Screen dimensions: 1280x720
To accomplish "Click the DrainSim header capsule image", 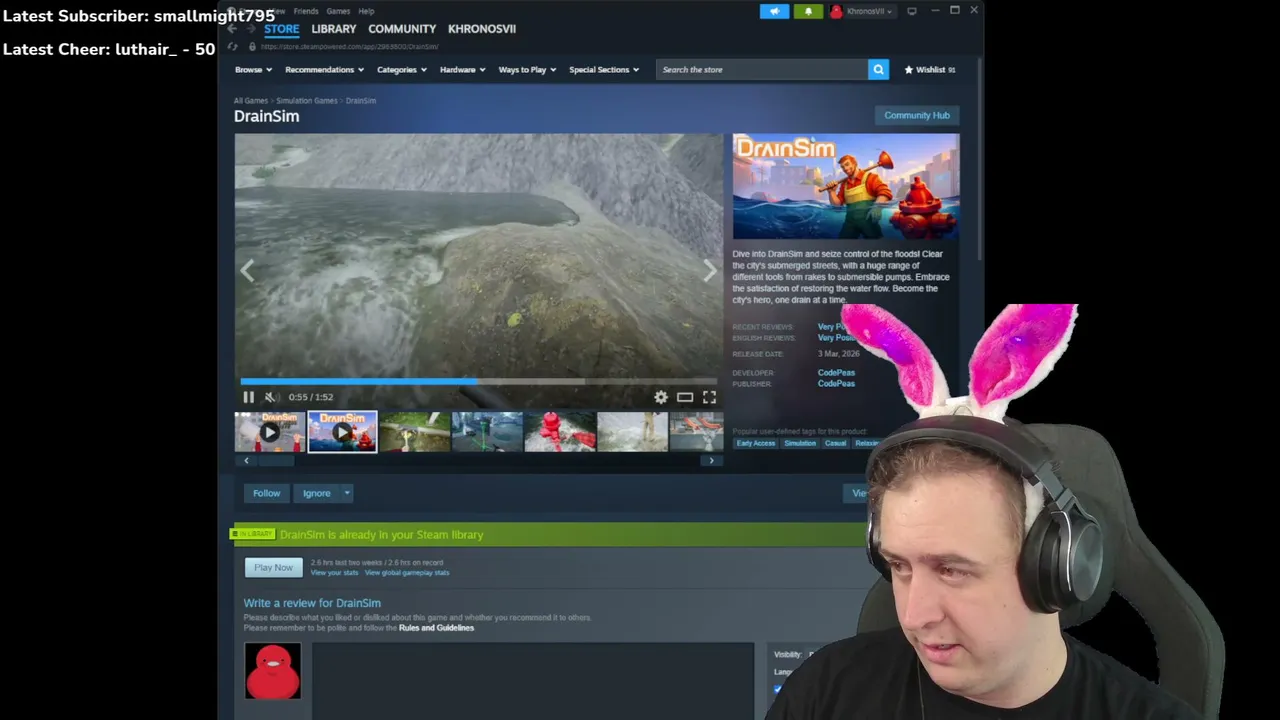I will (x=846, y=187).
